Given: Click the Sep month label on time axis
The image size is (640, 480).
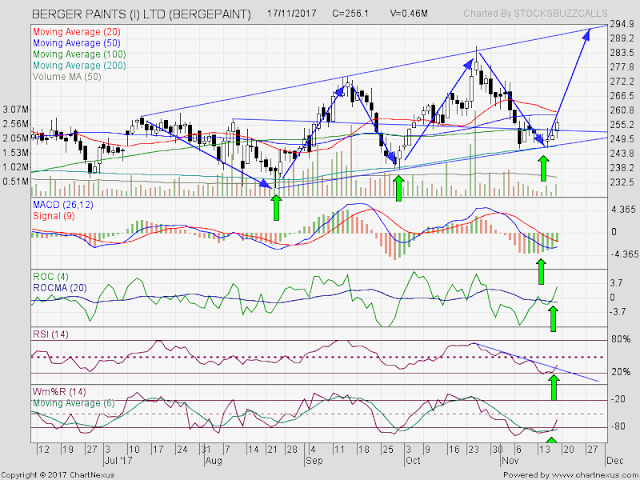Looking at the screenshot, I should tap(314, 461).
